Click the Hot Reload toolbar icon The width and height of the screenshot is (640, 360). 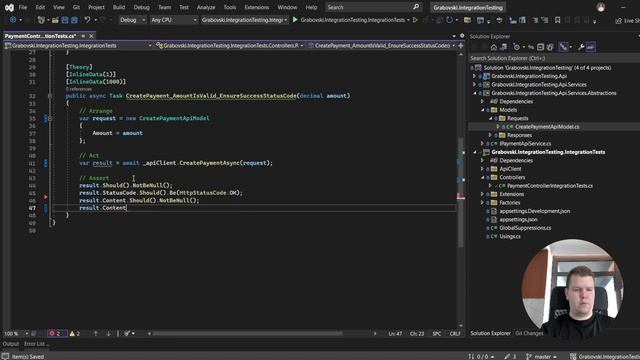click(449, 20)
